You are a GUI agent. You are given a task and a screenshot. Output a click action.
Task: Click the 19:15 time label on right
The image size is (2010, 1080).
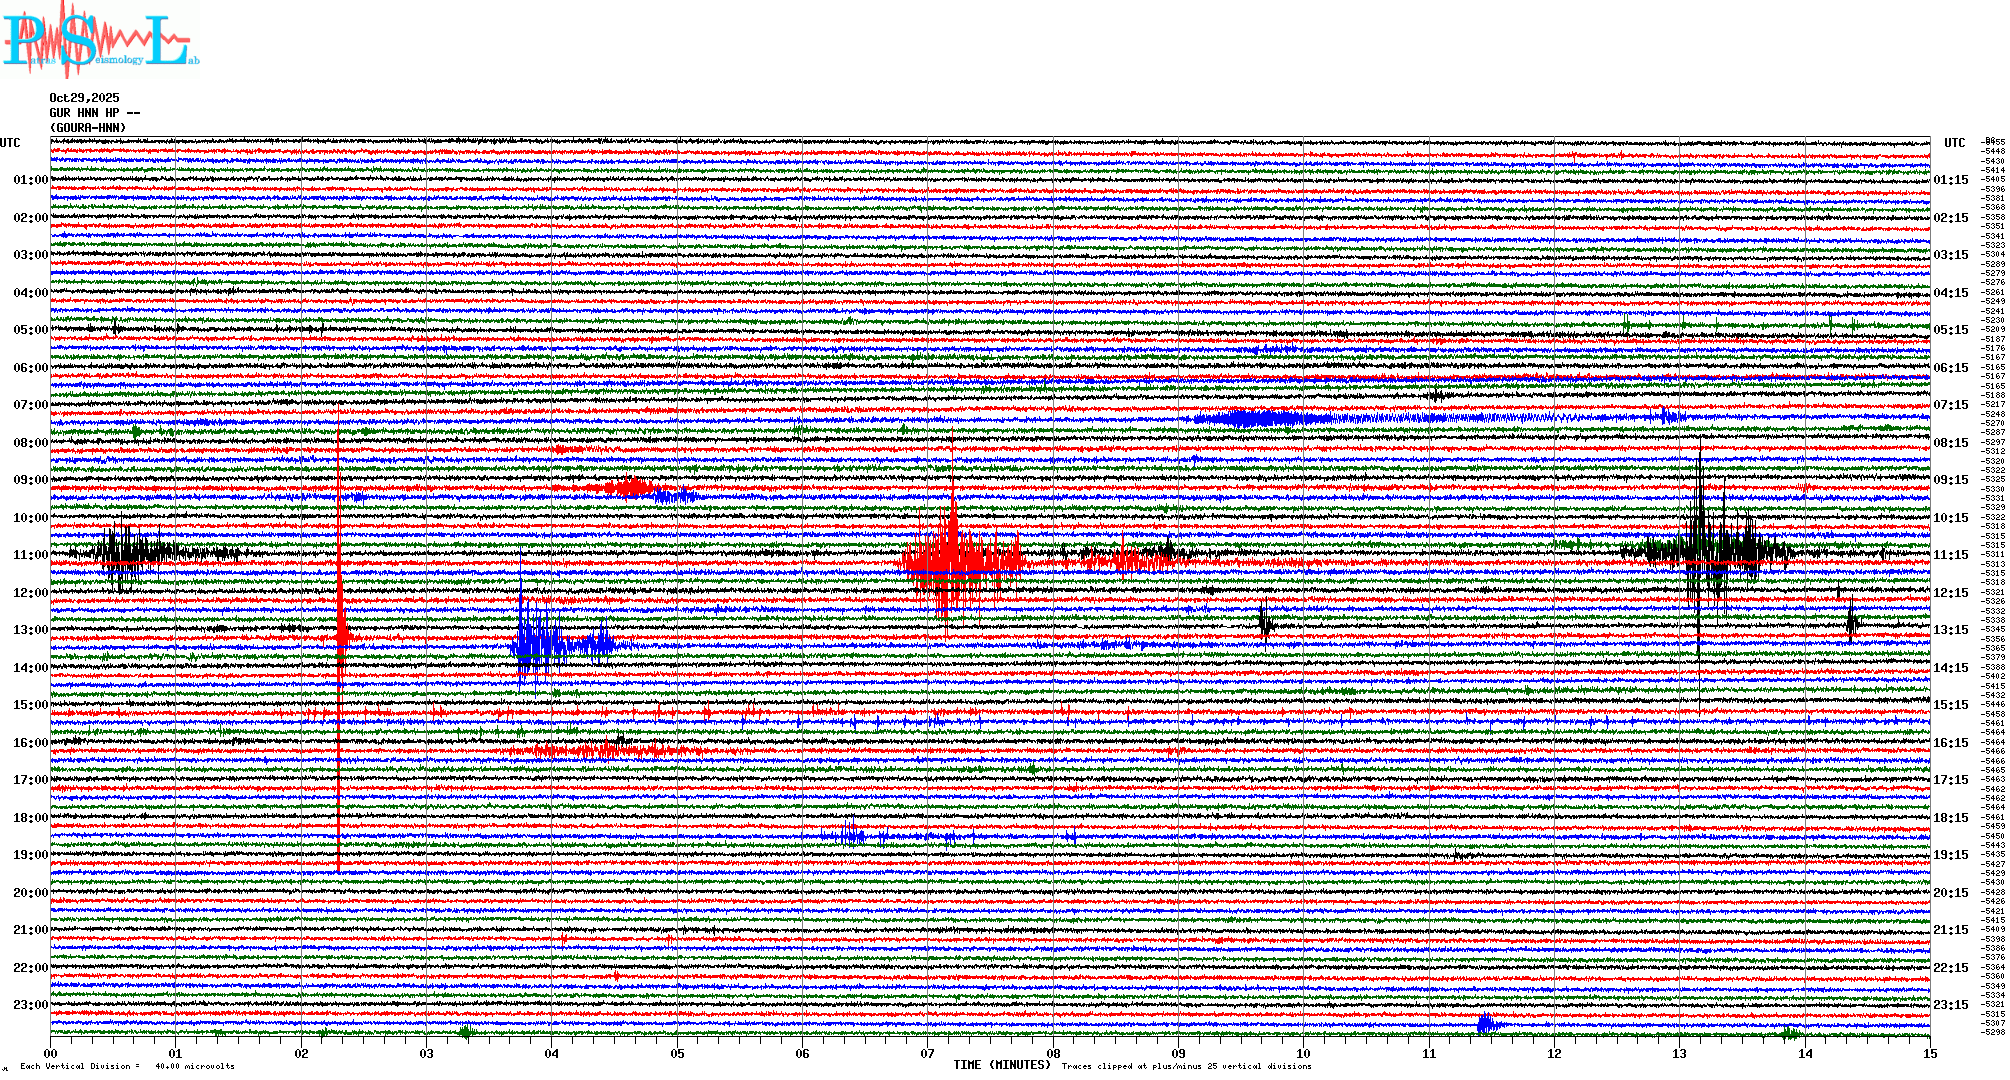[1950, 855]
